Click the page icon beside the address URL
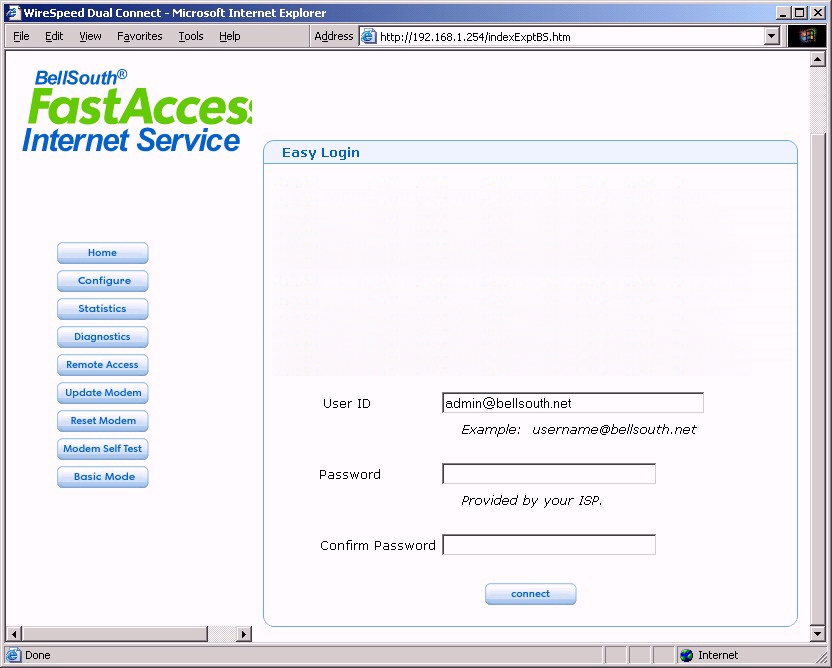832x668 pixels. tap(368, 37)
